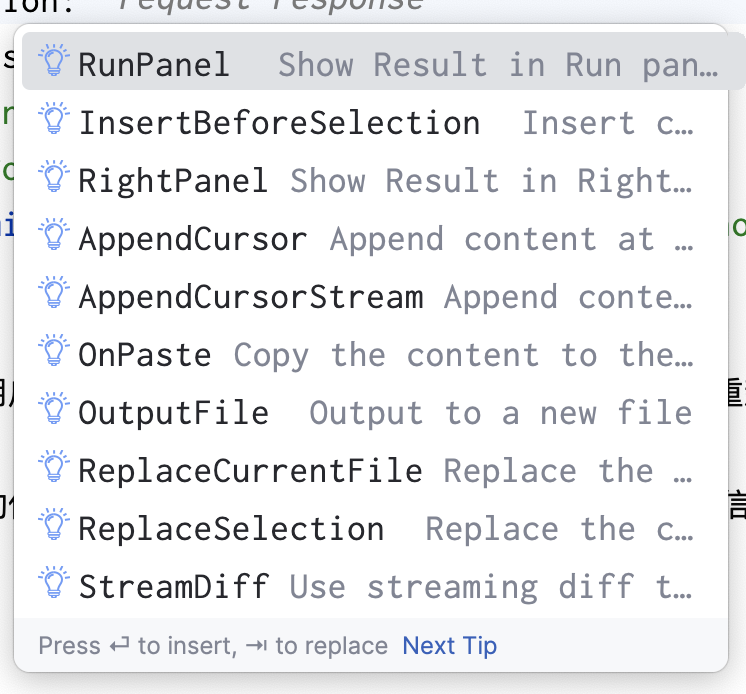Click the lightbulb icon beside AppendCursorStream

(x=52, y=294)
